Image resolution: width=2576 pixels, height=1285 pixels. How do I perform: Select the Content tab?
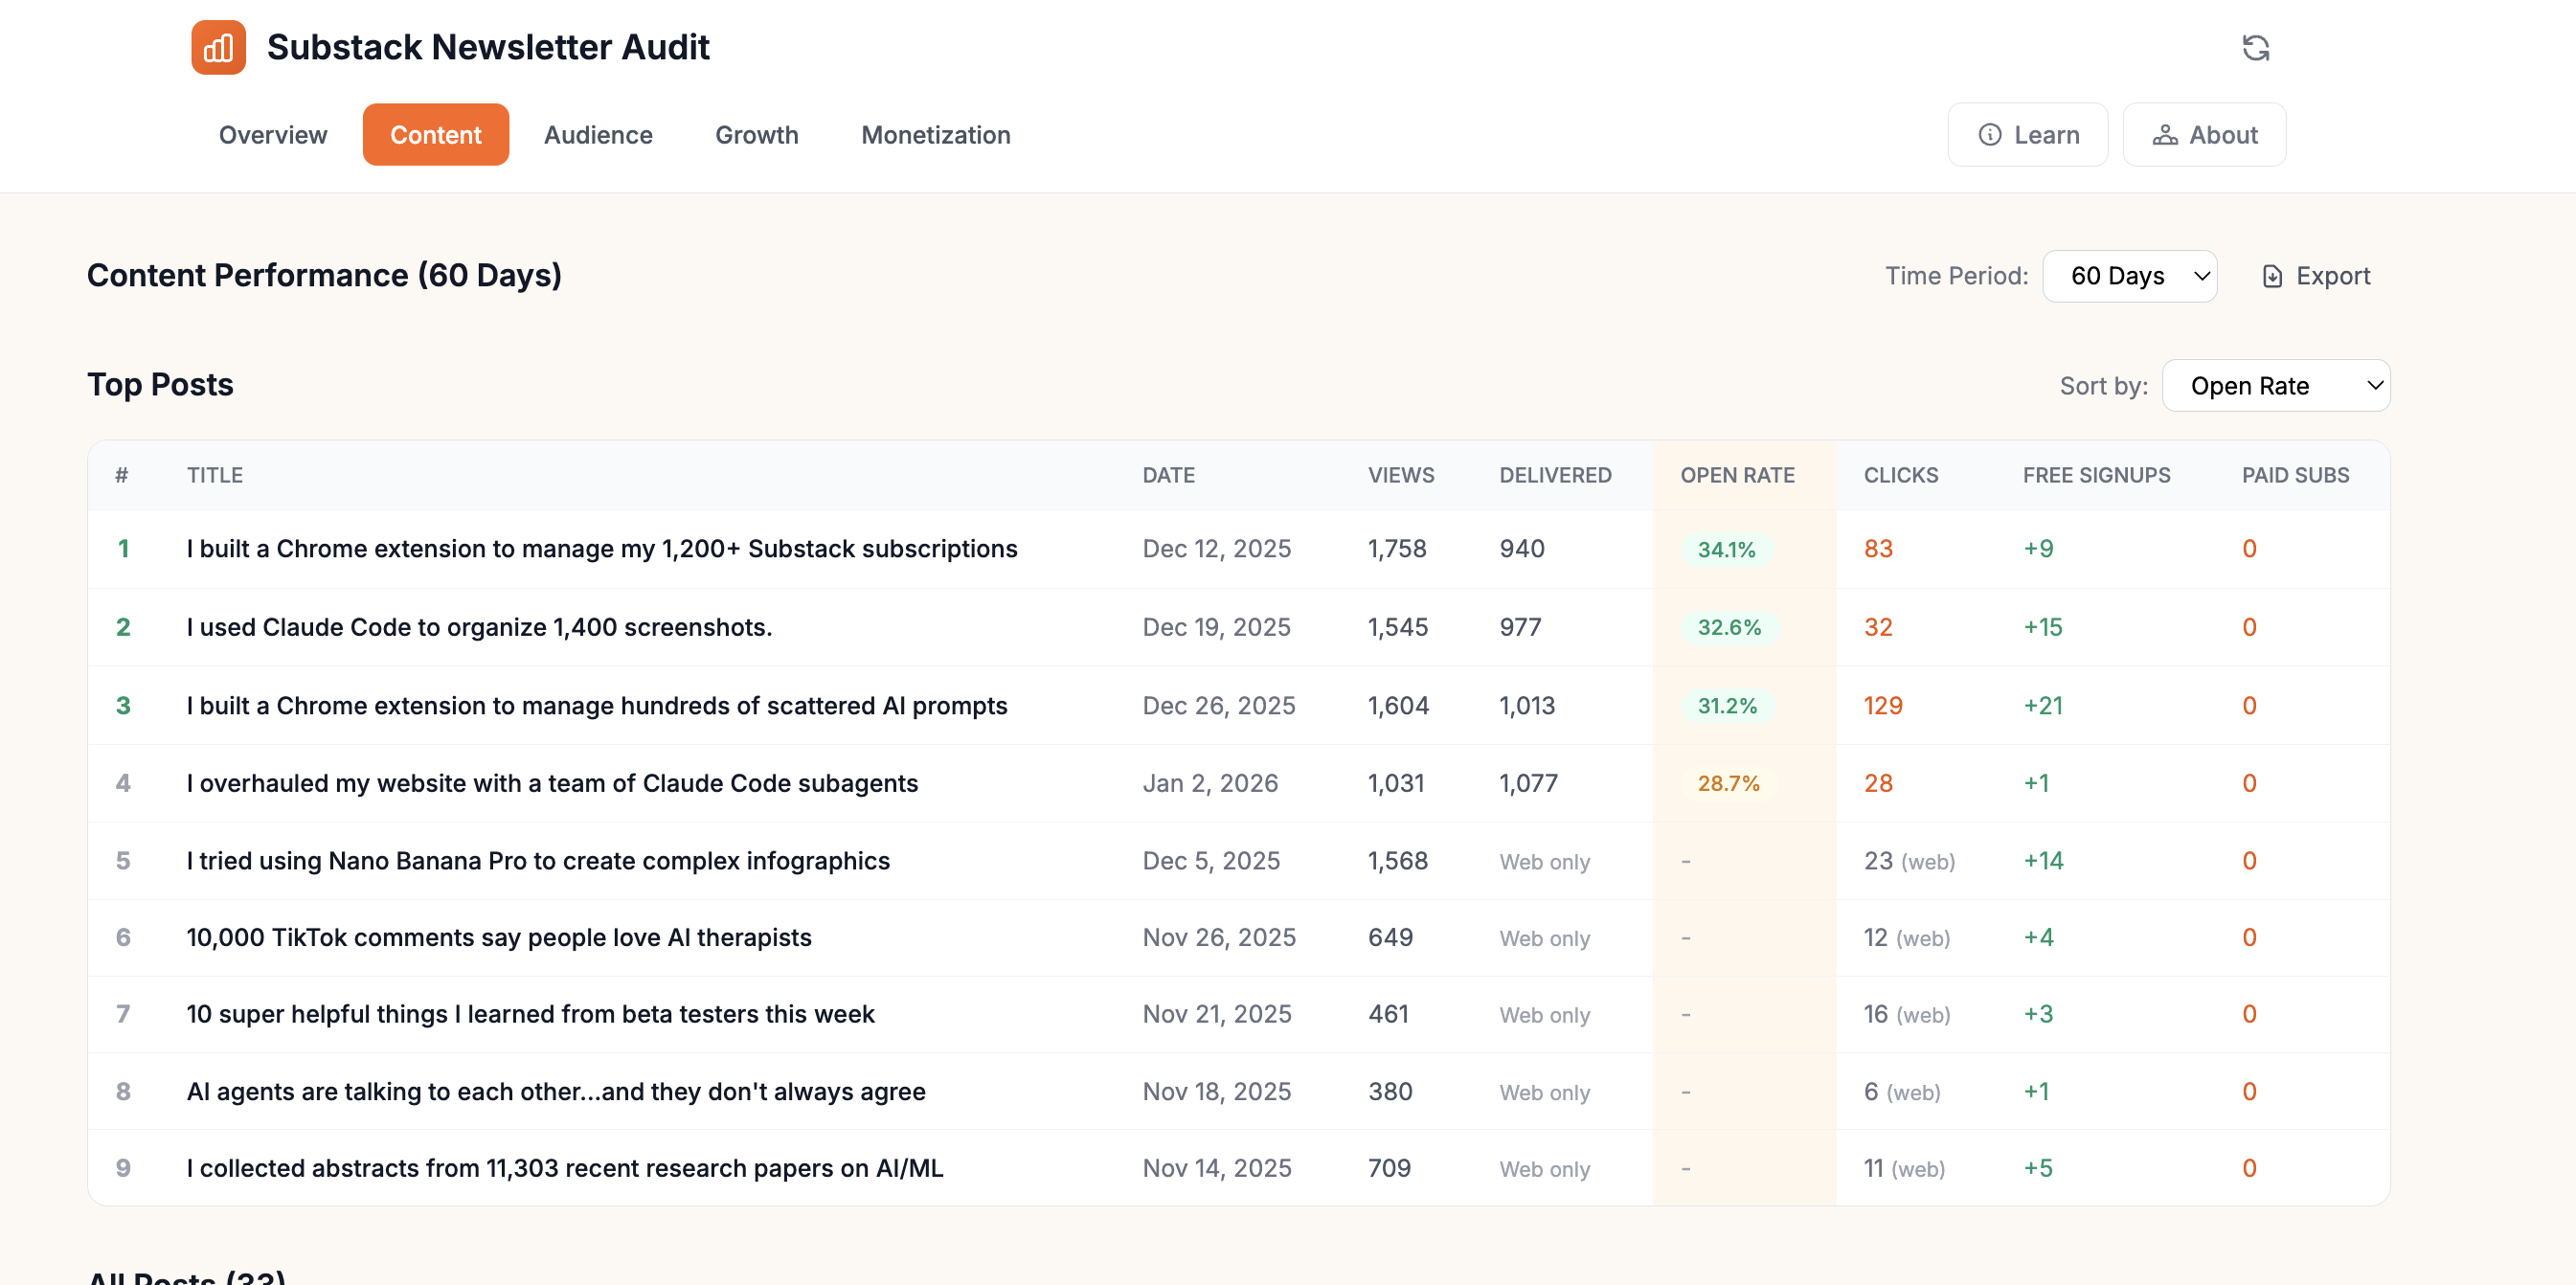click(435, 134)
